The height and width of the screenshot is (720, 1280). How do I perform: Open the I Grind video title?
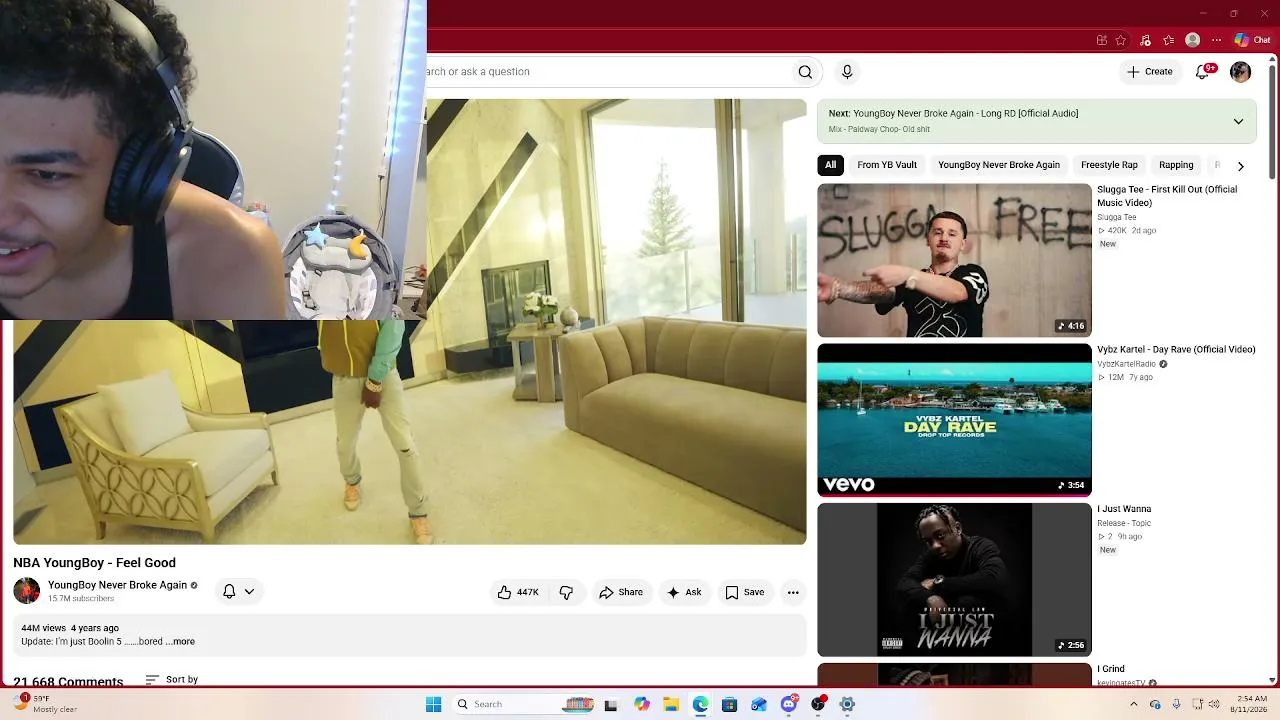click(1111, 669)
